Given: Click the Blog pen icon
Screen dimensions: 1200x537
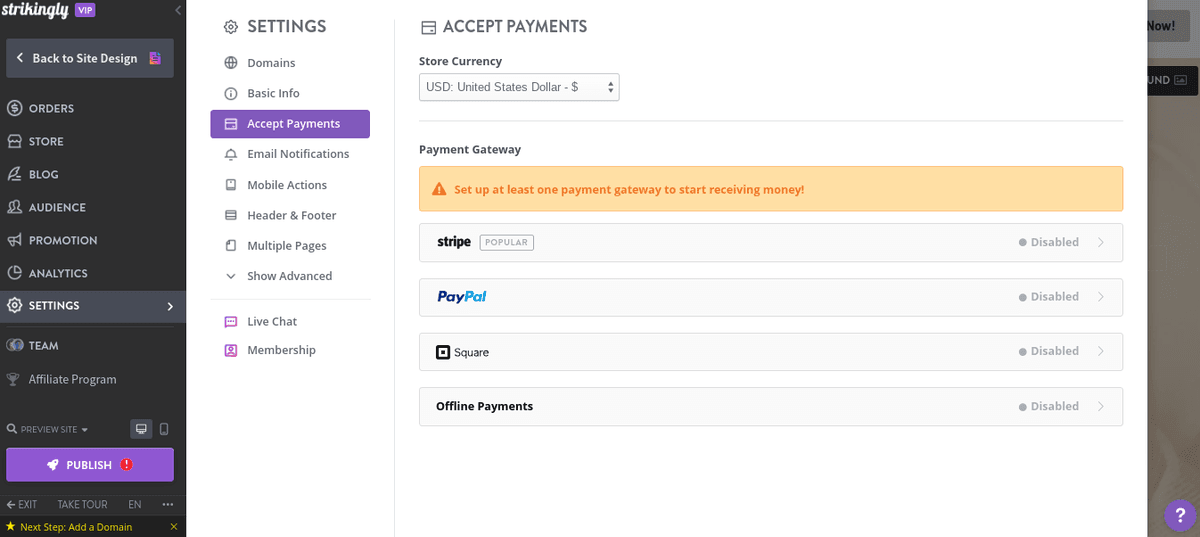Looking at the screenshot, I should (x=15, y=174).
